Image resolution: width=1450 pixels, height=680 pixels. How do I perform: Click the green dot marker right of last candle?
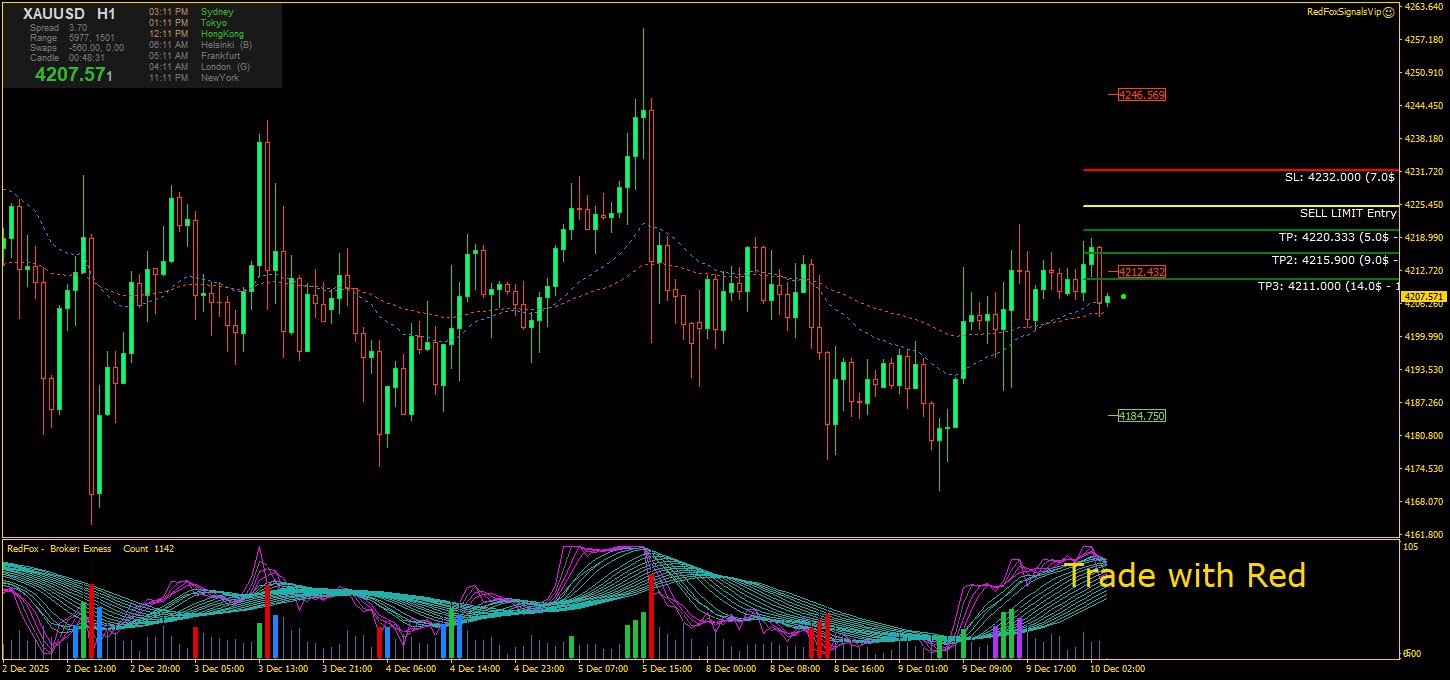pos(1124,296)
